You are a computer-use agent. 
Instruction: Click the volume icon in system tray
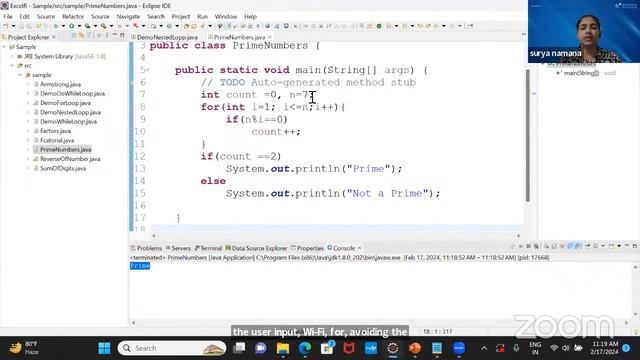566,348
